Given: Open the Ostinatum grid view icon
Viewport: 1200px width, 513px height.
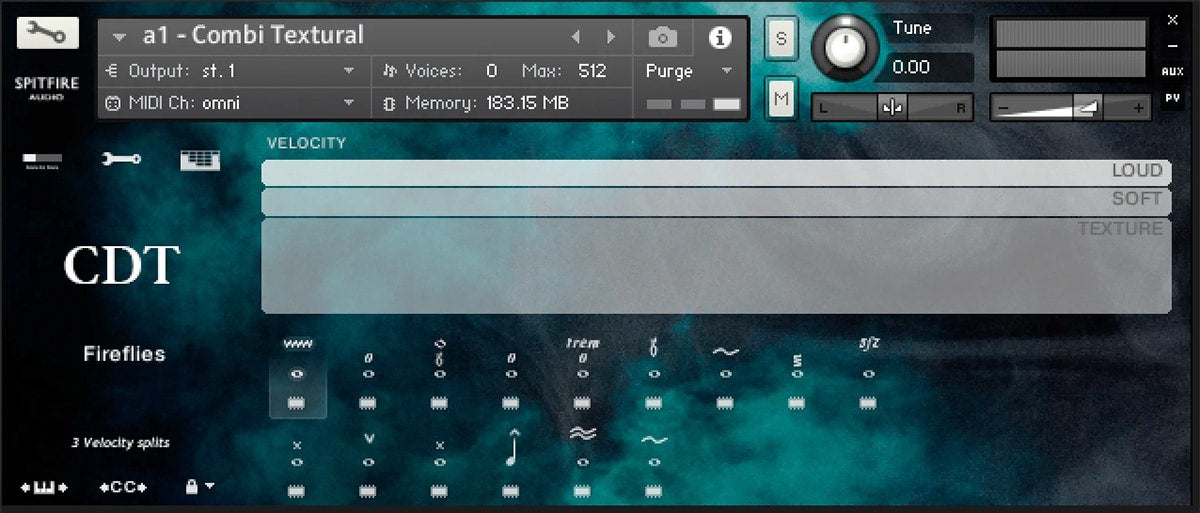Looking at the screenshot, I should tap(200, 160).
